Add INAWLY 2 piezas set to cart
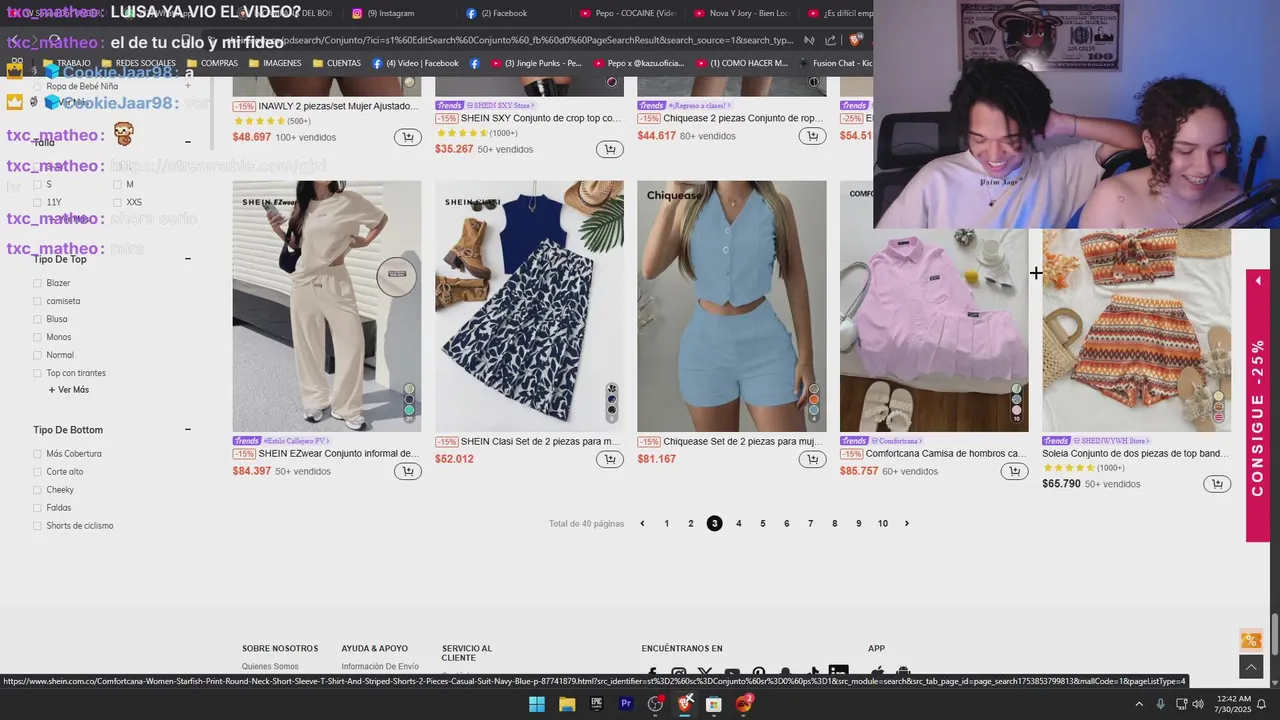The height and width of the screenshot is (720, 1280). click(407, 137)
